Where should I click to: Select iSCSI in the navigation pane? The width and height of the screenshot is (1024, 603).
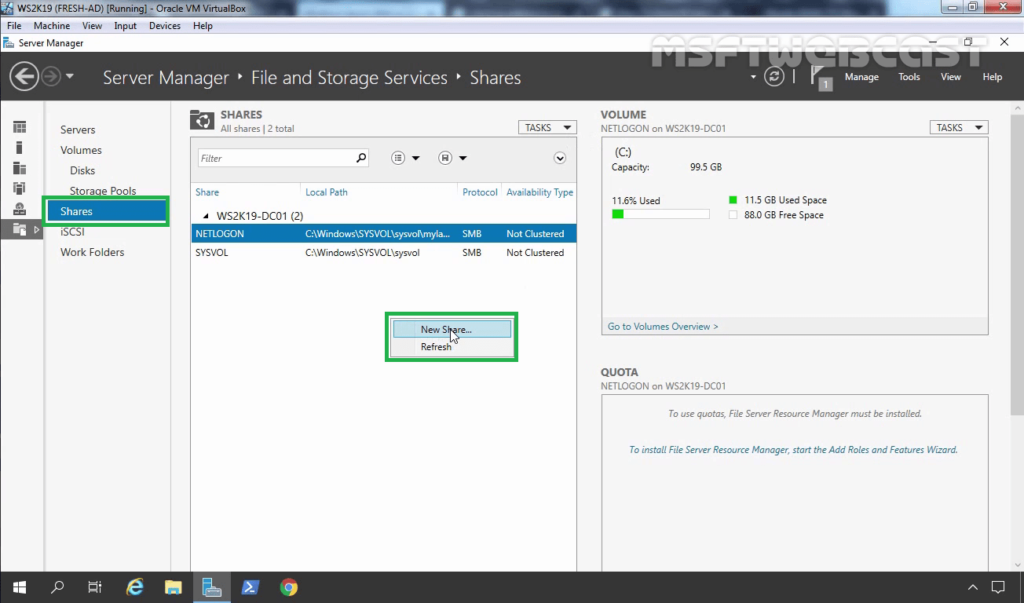(72, 231)
